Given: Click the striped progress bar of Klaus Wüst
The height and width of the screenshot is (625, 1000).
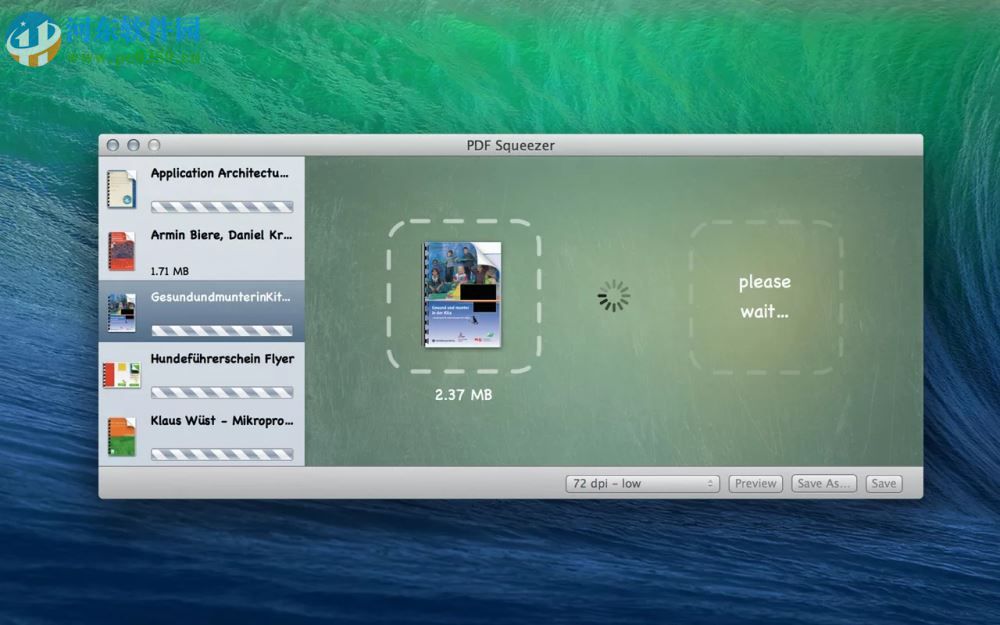Looking at the screenshot, I should click(222, 453).
